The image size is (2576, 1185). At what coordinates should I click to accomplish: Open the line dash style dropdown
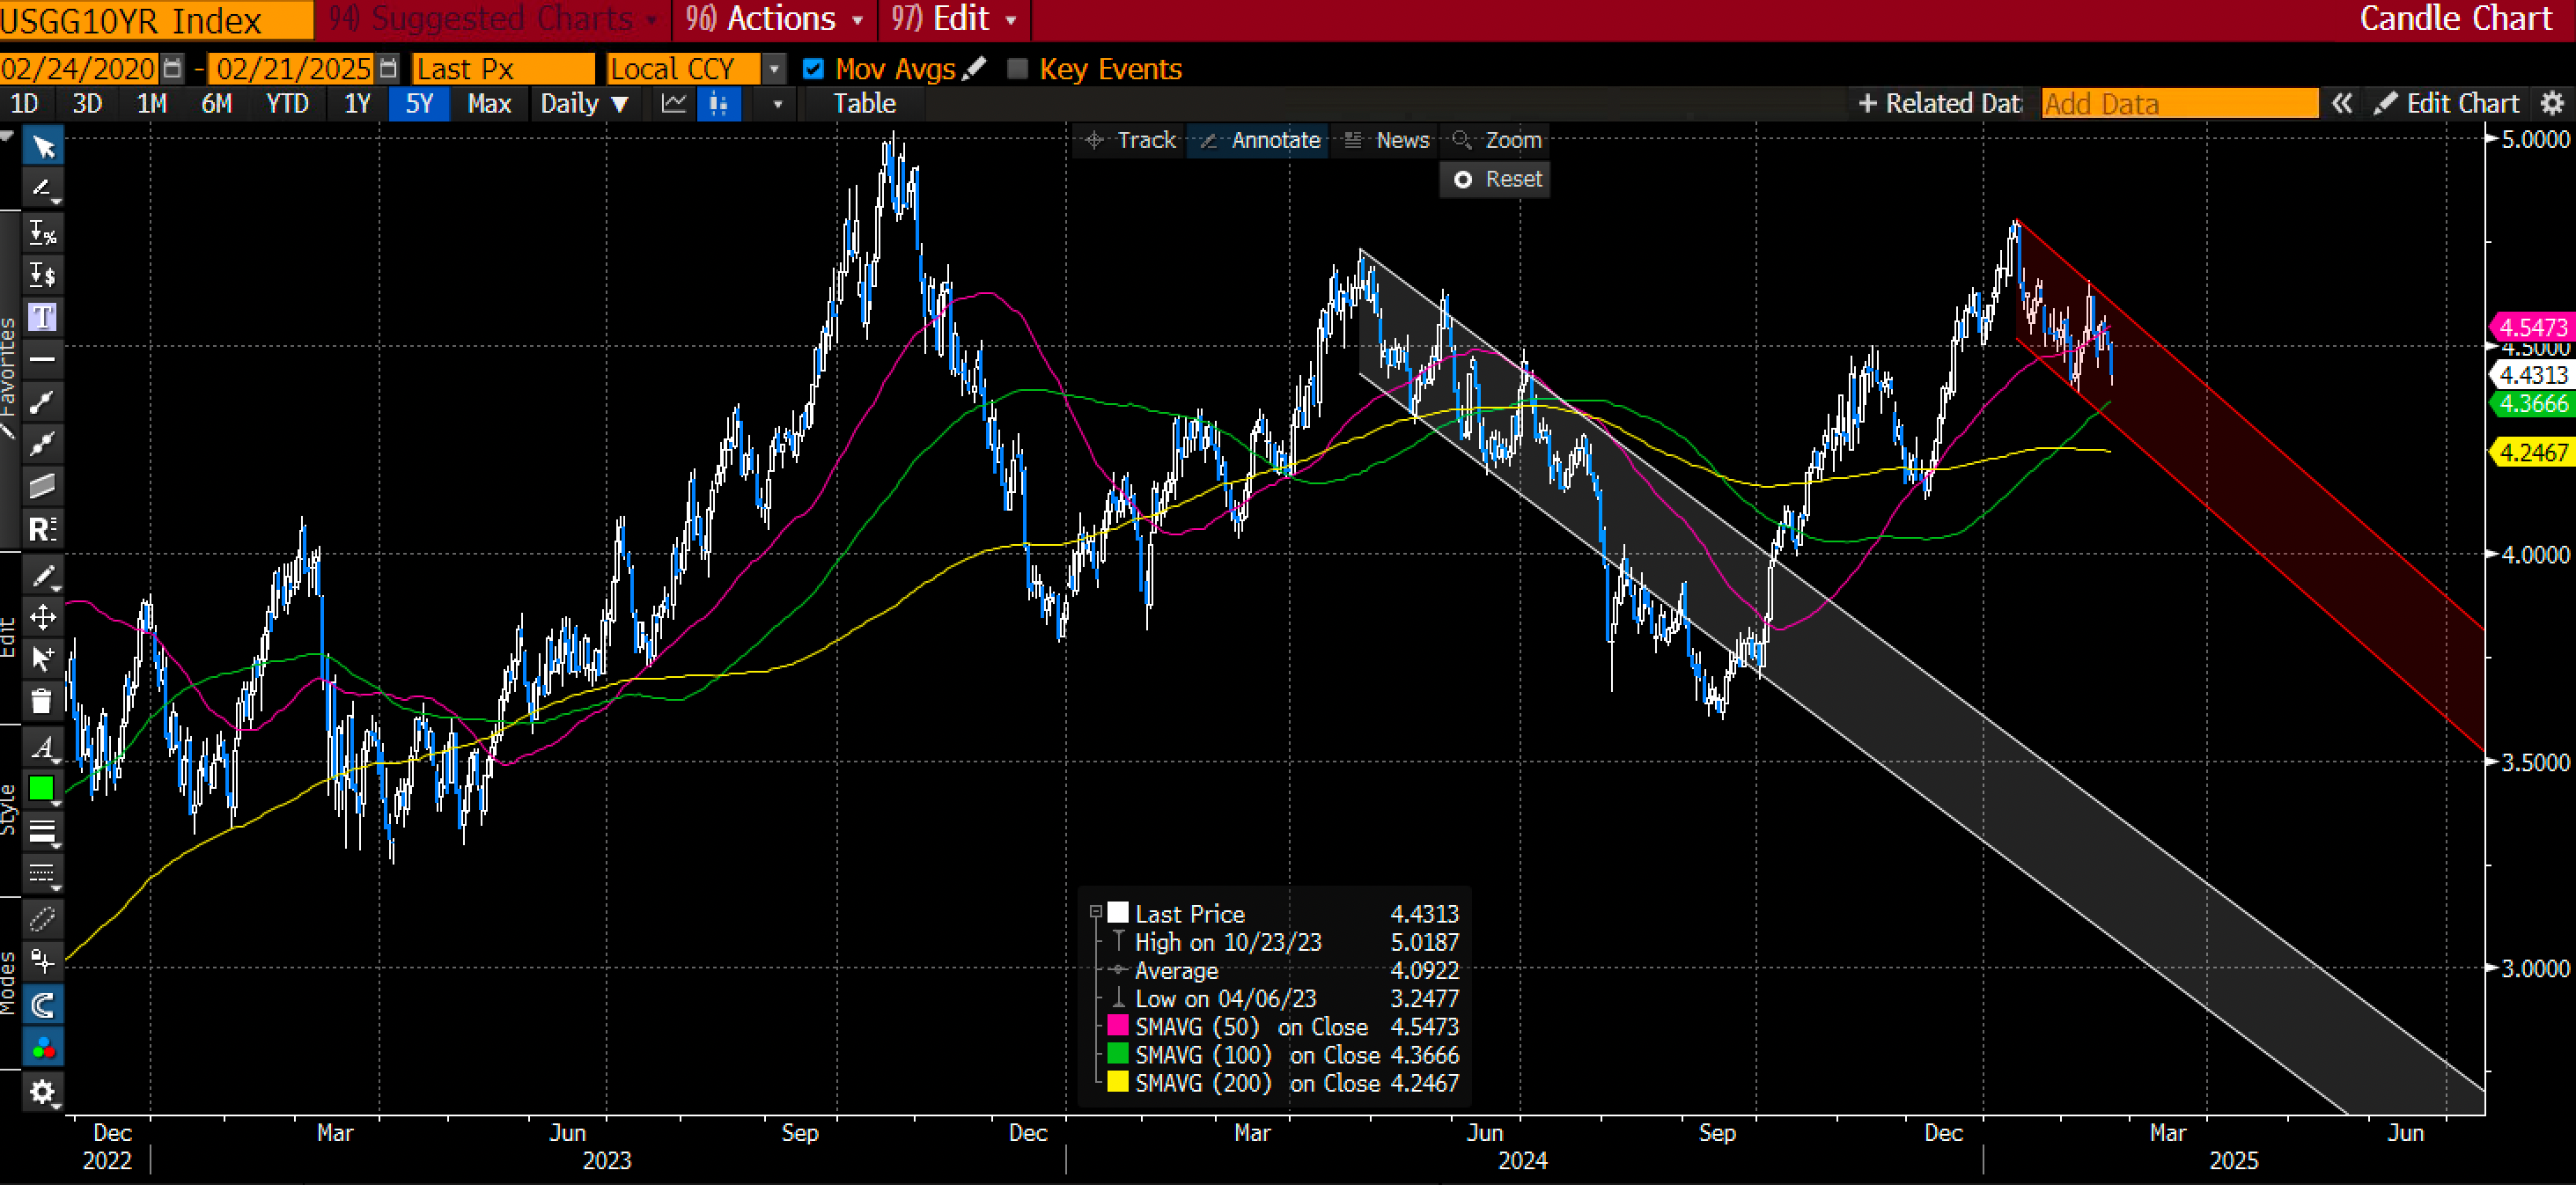point(43,873)
